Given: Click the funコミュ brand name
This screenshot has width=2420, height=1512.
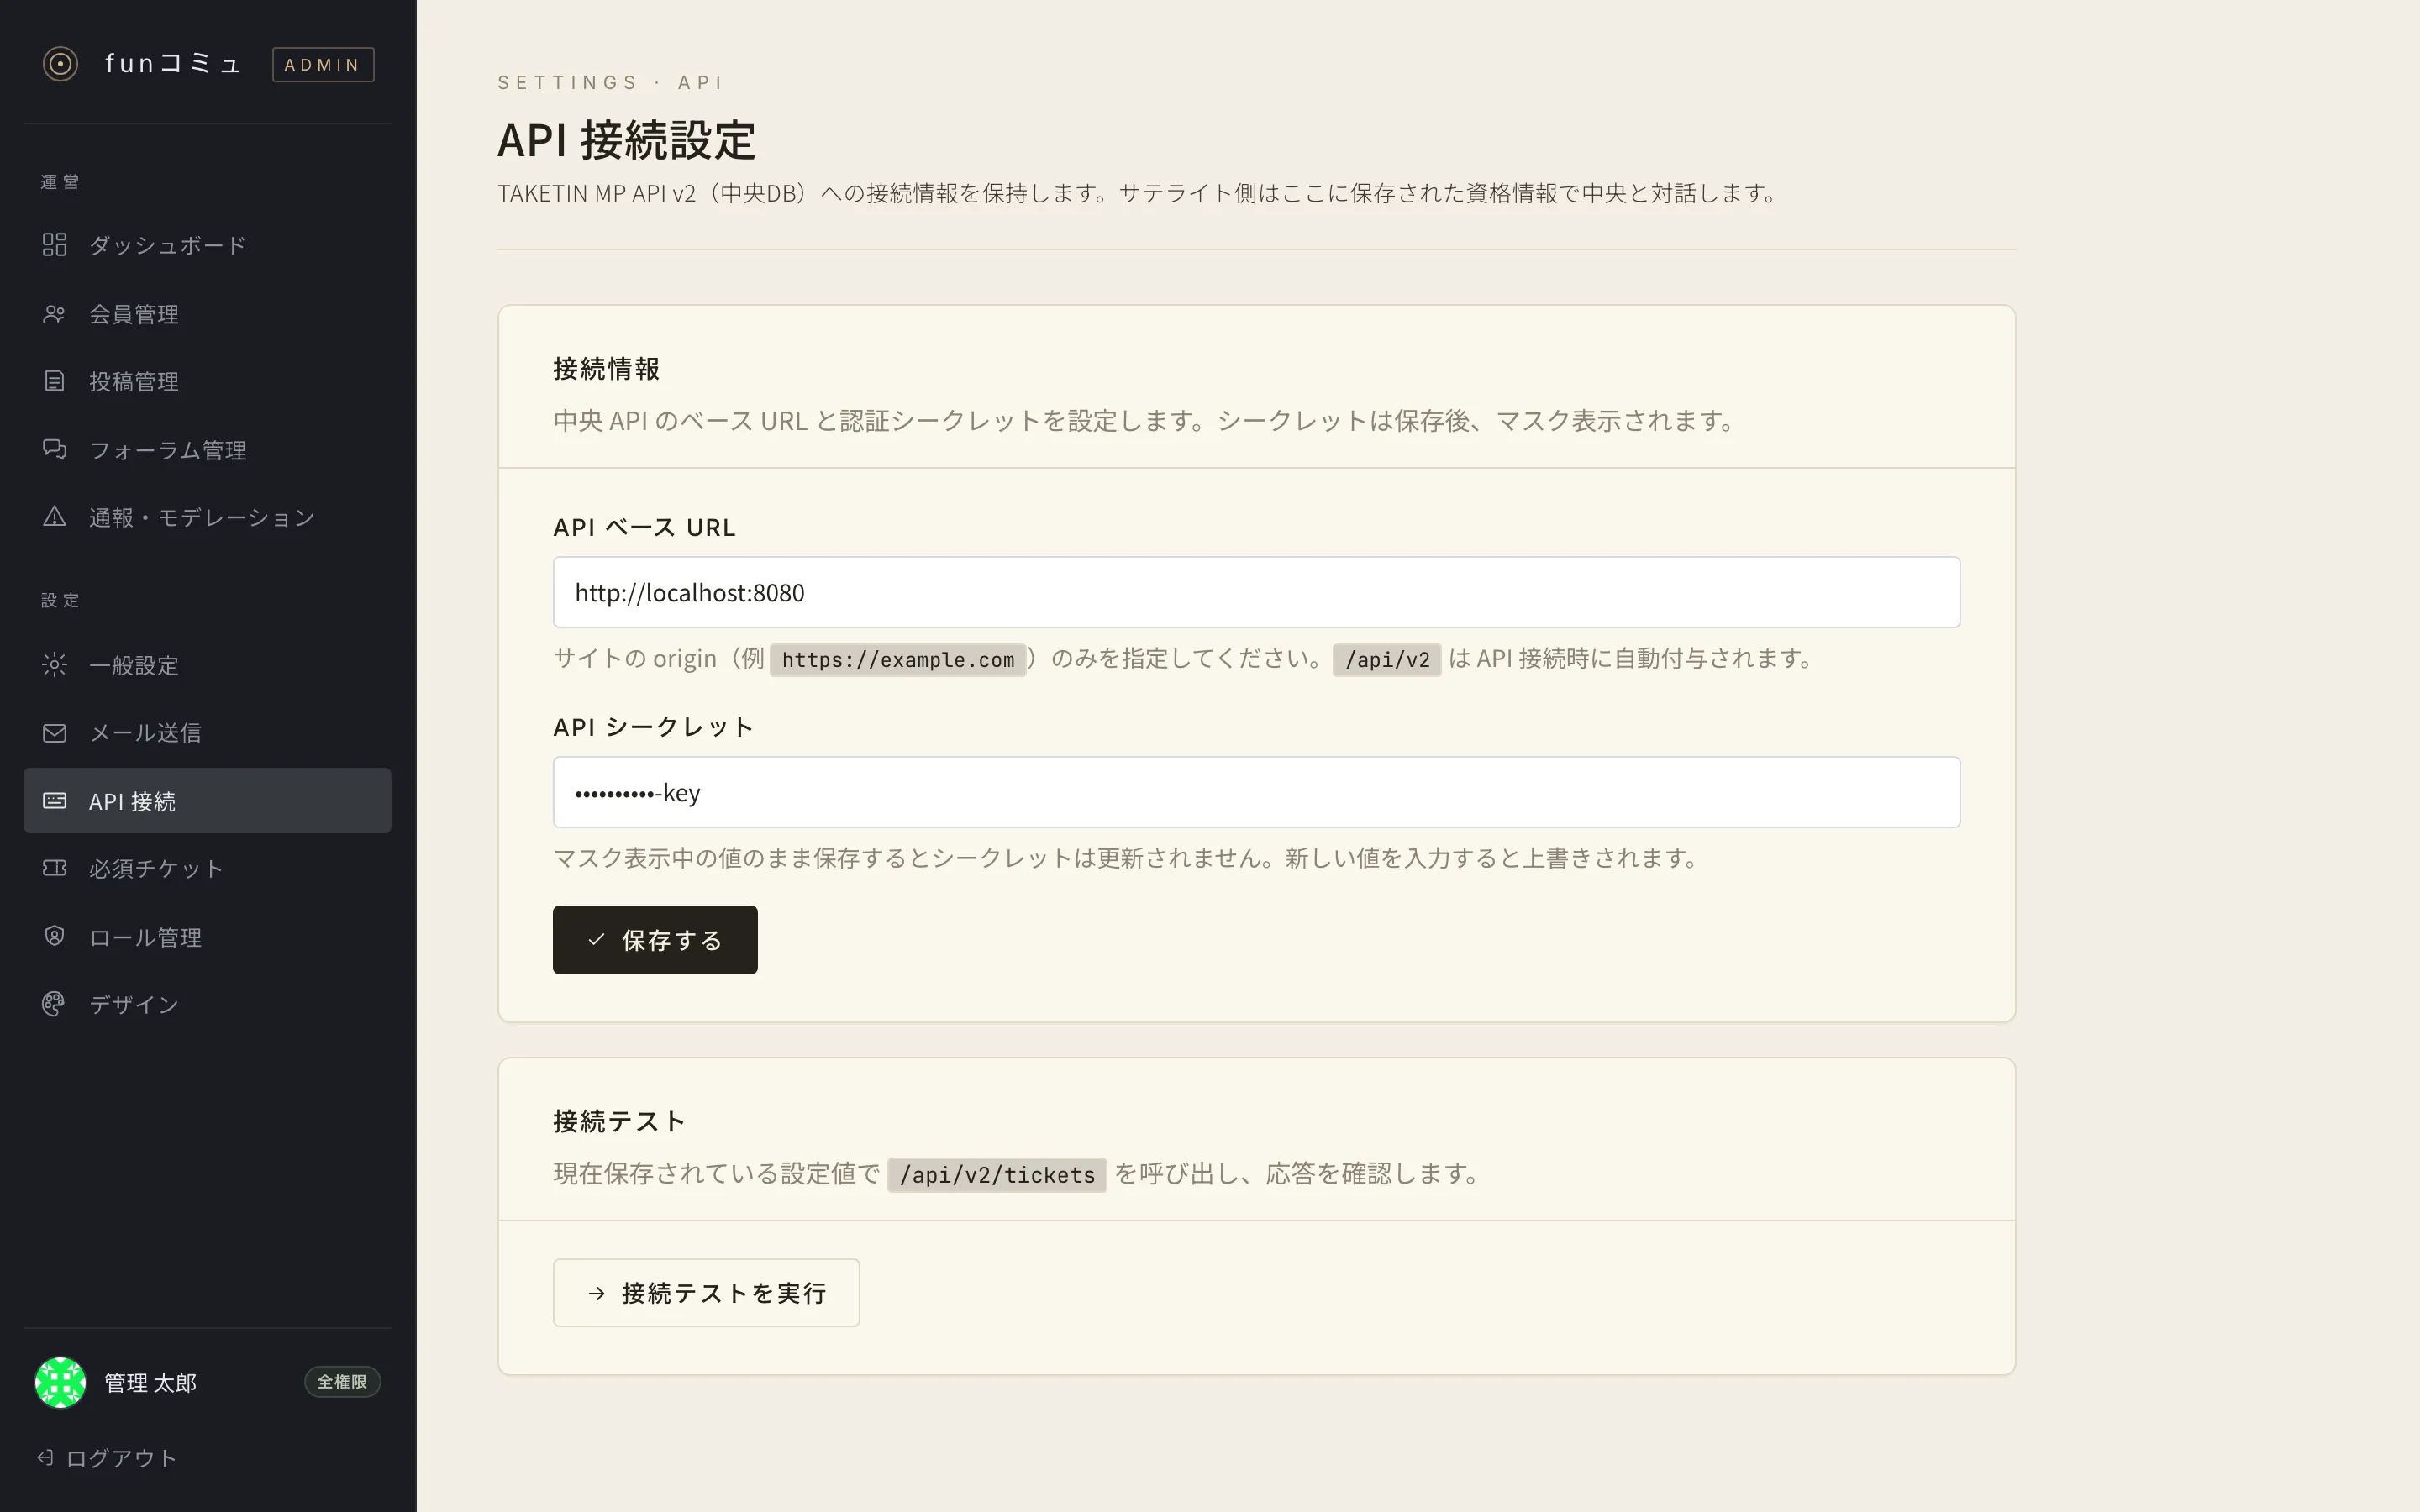Looking at the screenshot, I should (173, 64).
